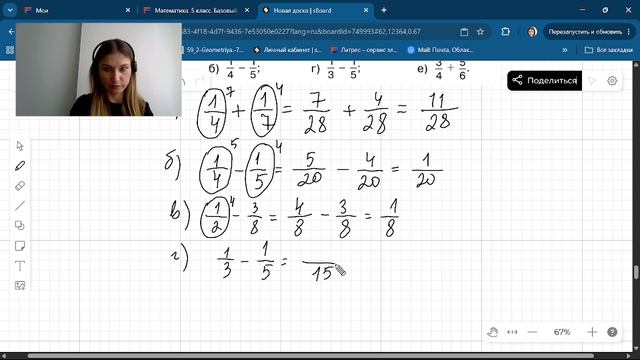This screenshot has height=360, width=640.
Task: Click the Поделиться share button
Action: point(544,80)
